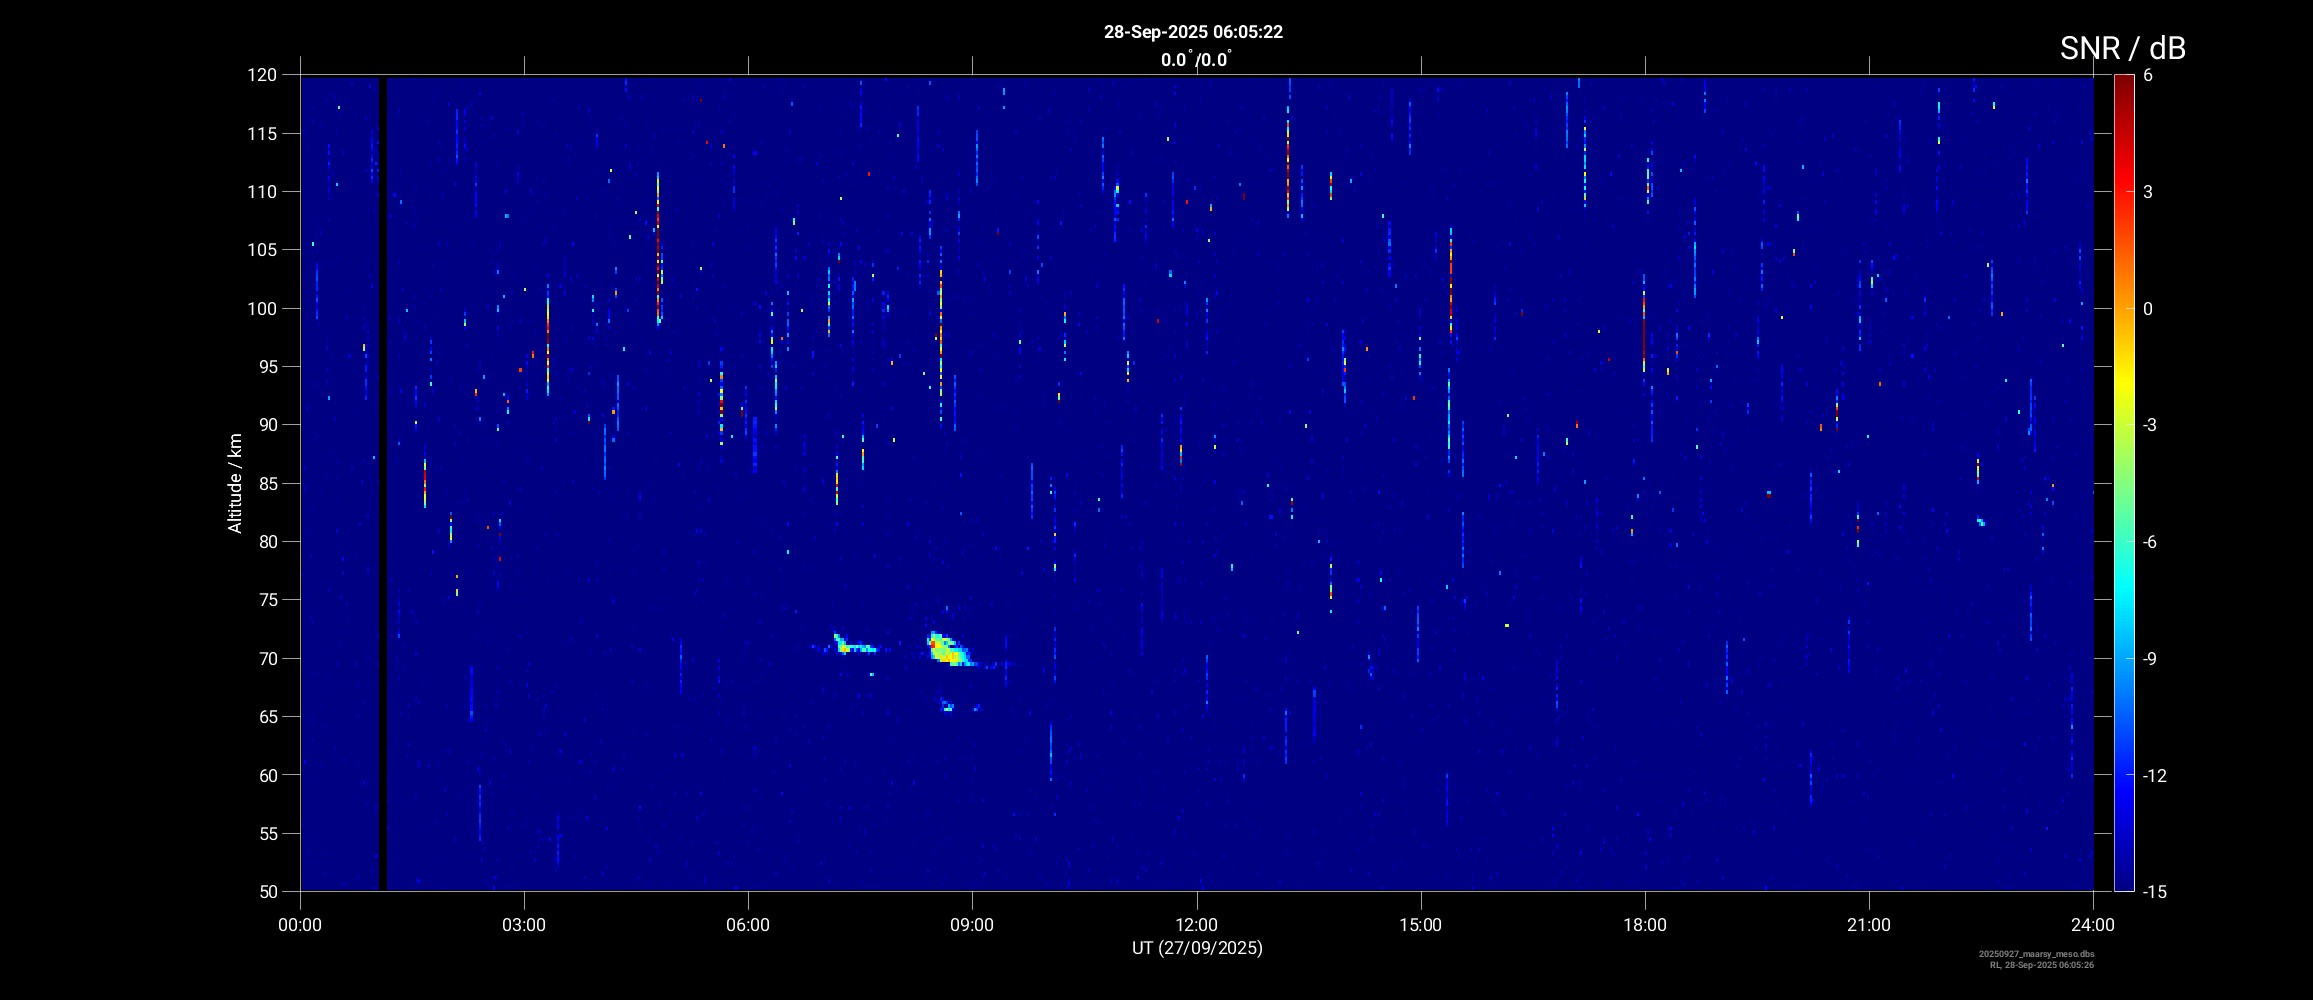The height and width of the screenshot is (1000, 2313).
Task: Click the -15 dB colorbar tick label
Action: click(x=2154, y=892)
